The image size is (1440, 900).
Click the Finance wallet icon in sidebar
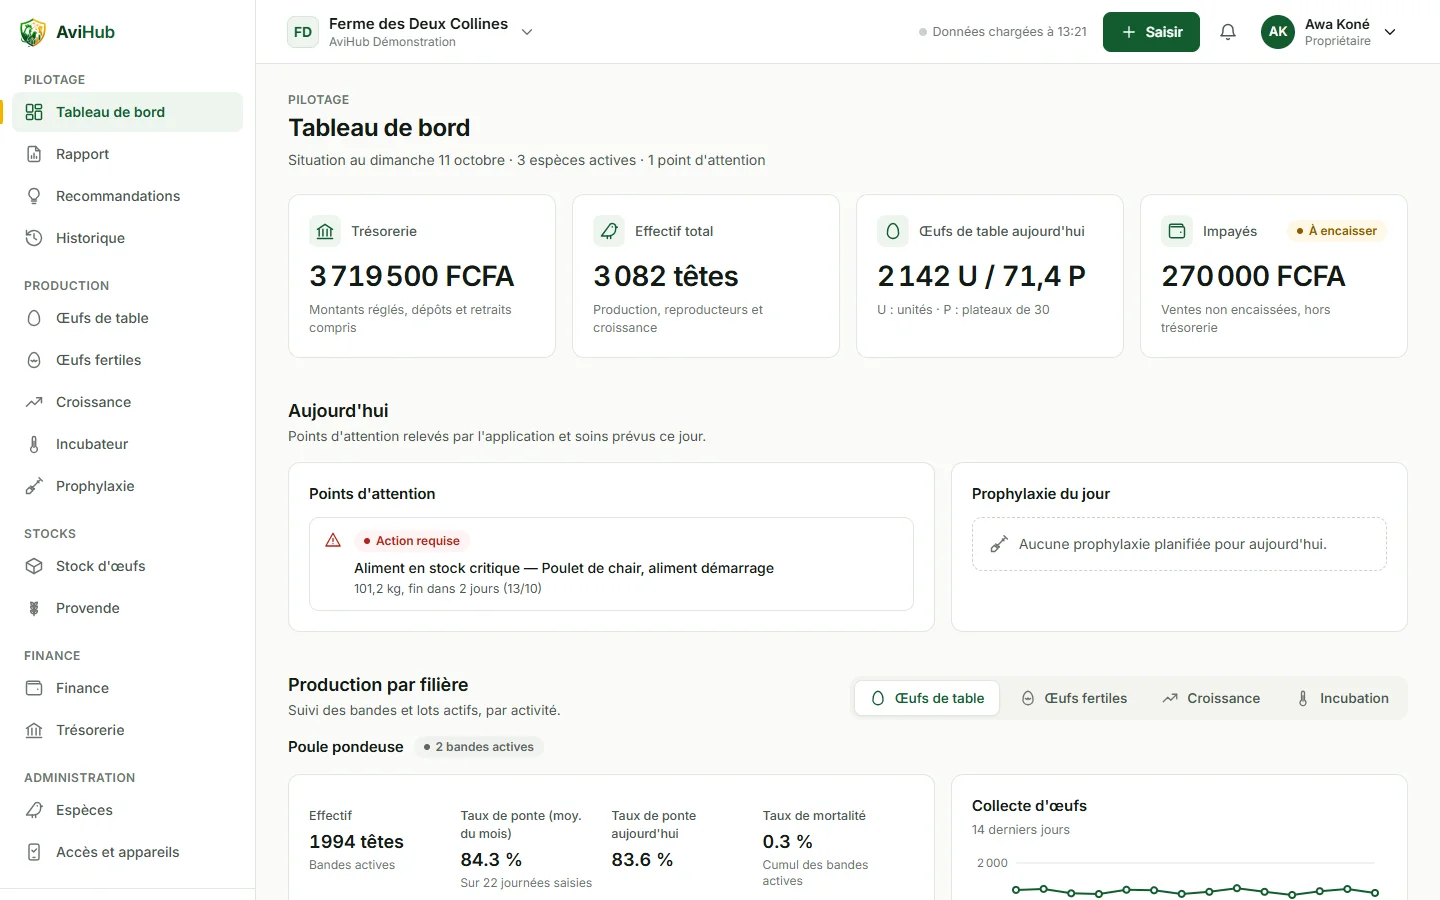(x=34, y=688)
